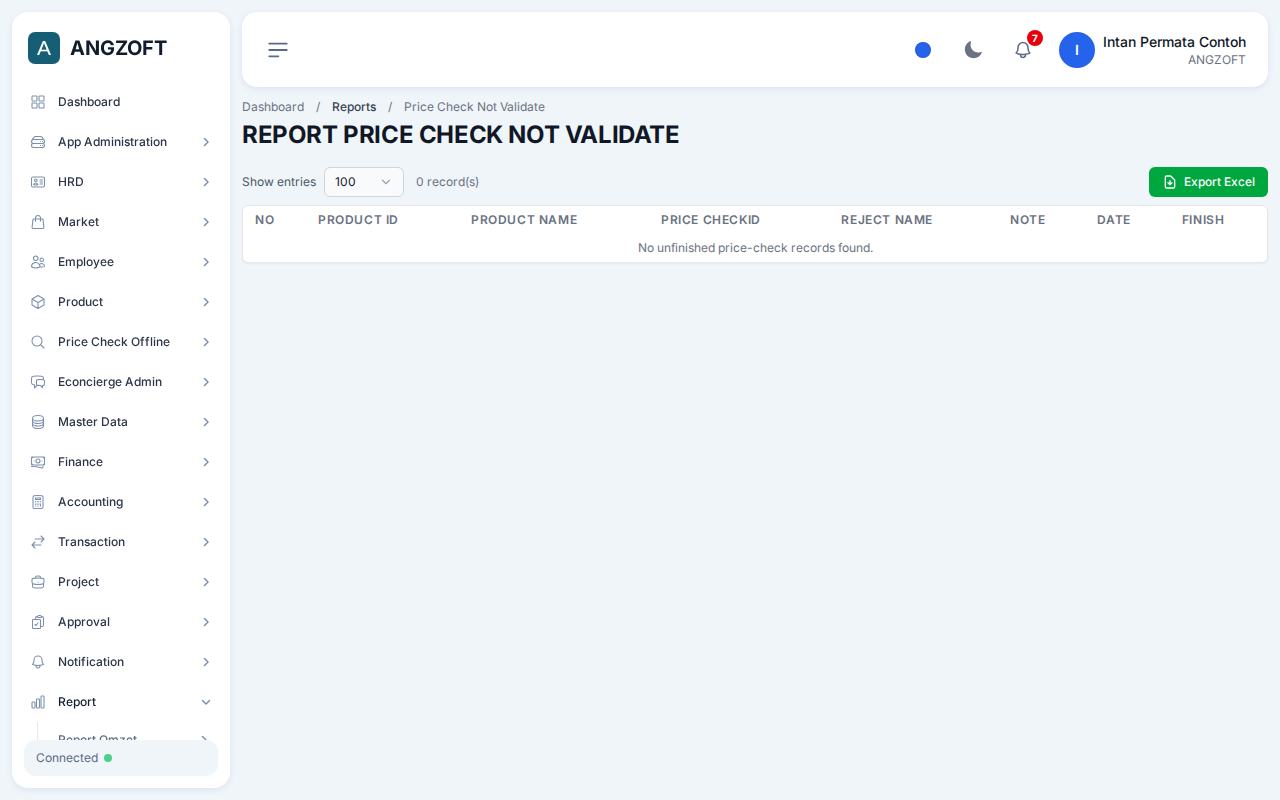Open Dashboard menu item in sidebar
This screenshot has width=1280, height=800.
click(x=121, y=102)
